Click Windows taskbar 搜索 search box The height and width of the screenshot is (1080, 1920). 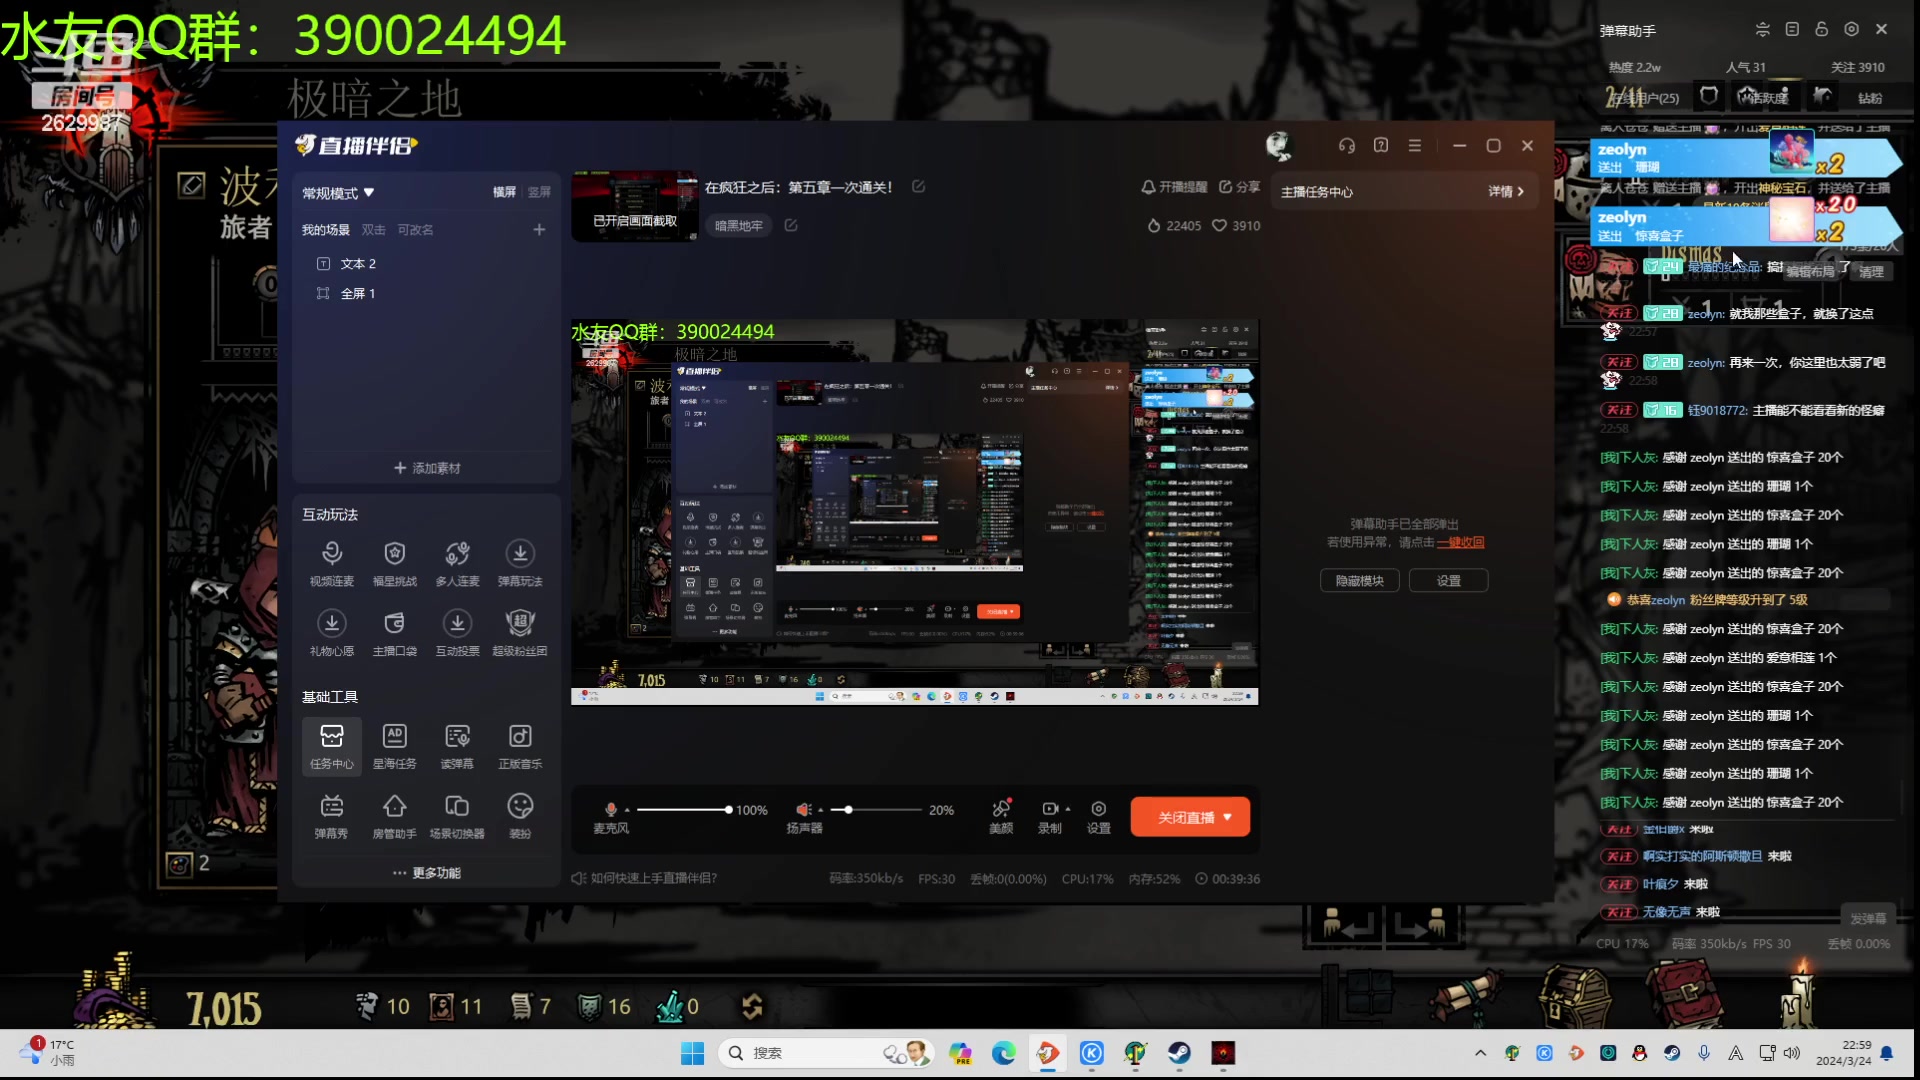[825, 1053]
